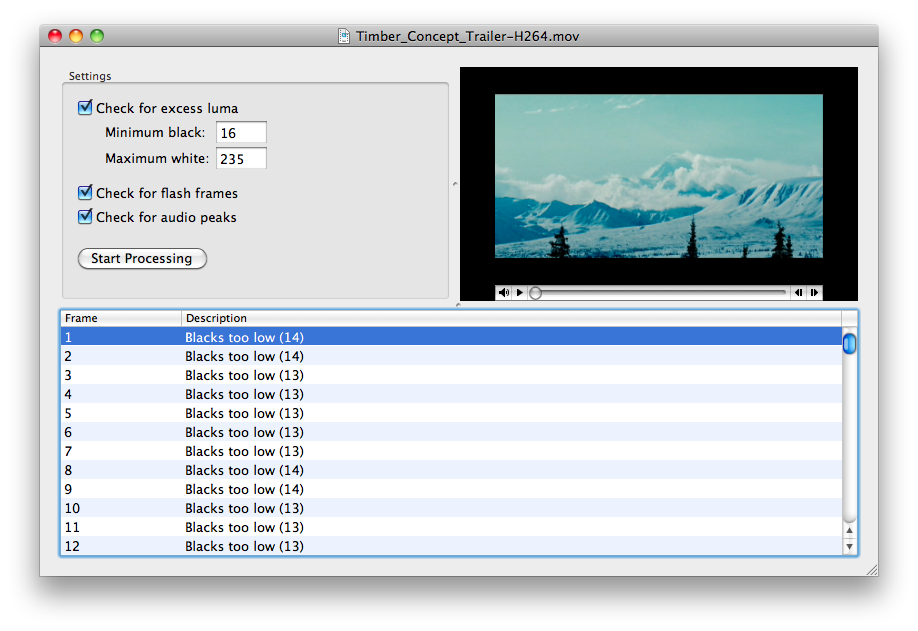This screenshot has width=918, height=631.
Task: Click the movie file icon in title bar
Action: coord(344,36)
